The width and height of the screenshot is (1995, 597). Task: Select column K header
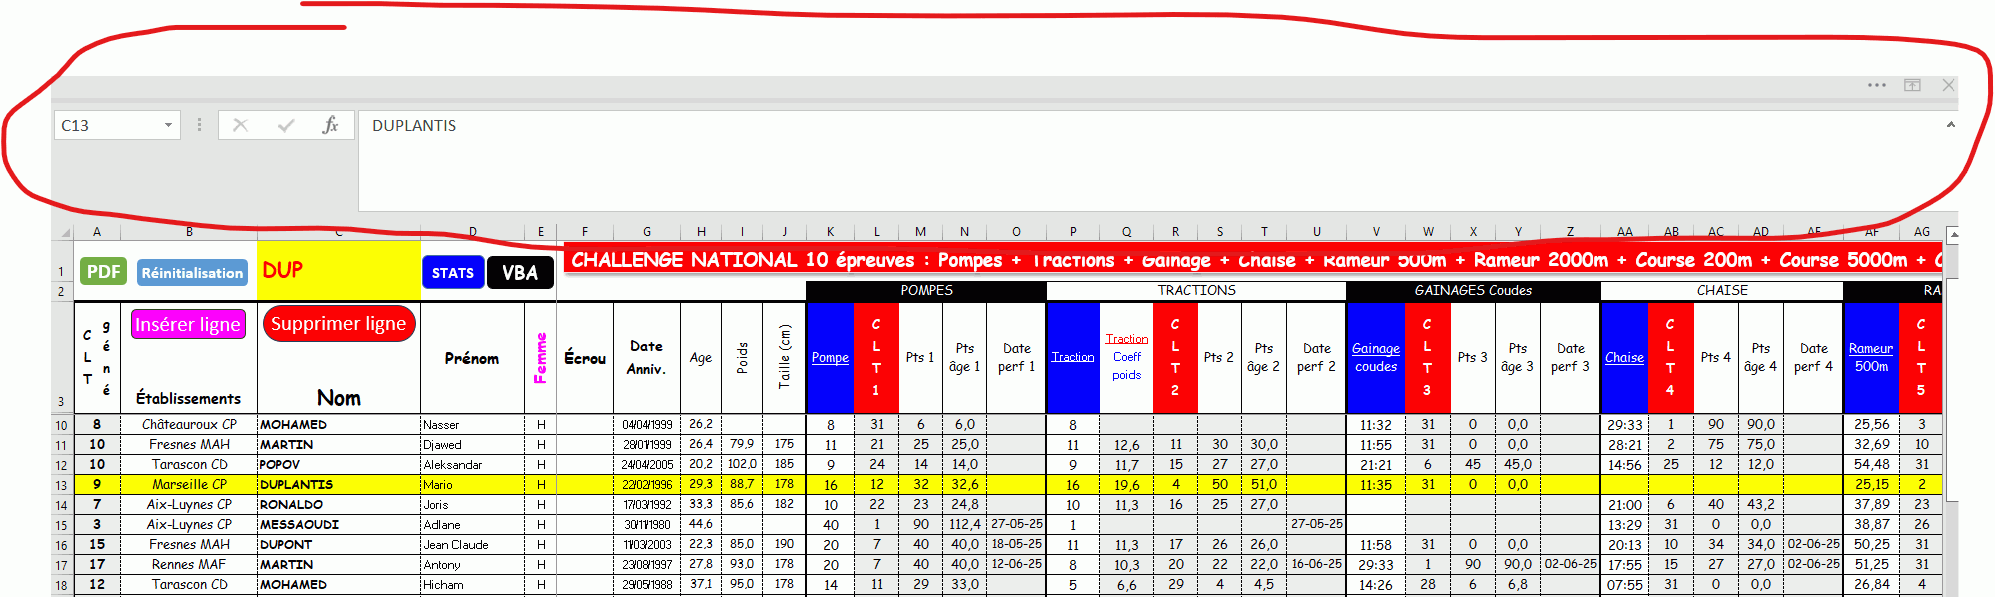[830, 231]
